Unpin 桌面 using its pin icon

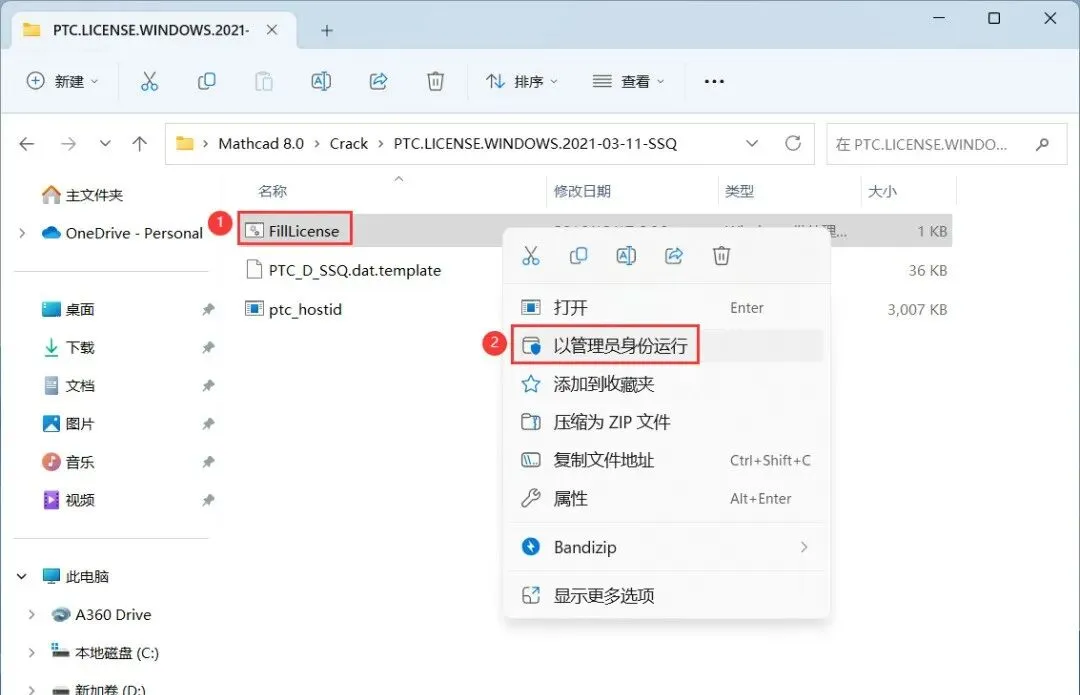[208, 309]
